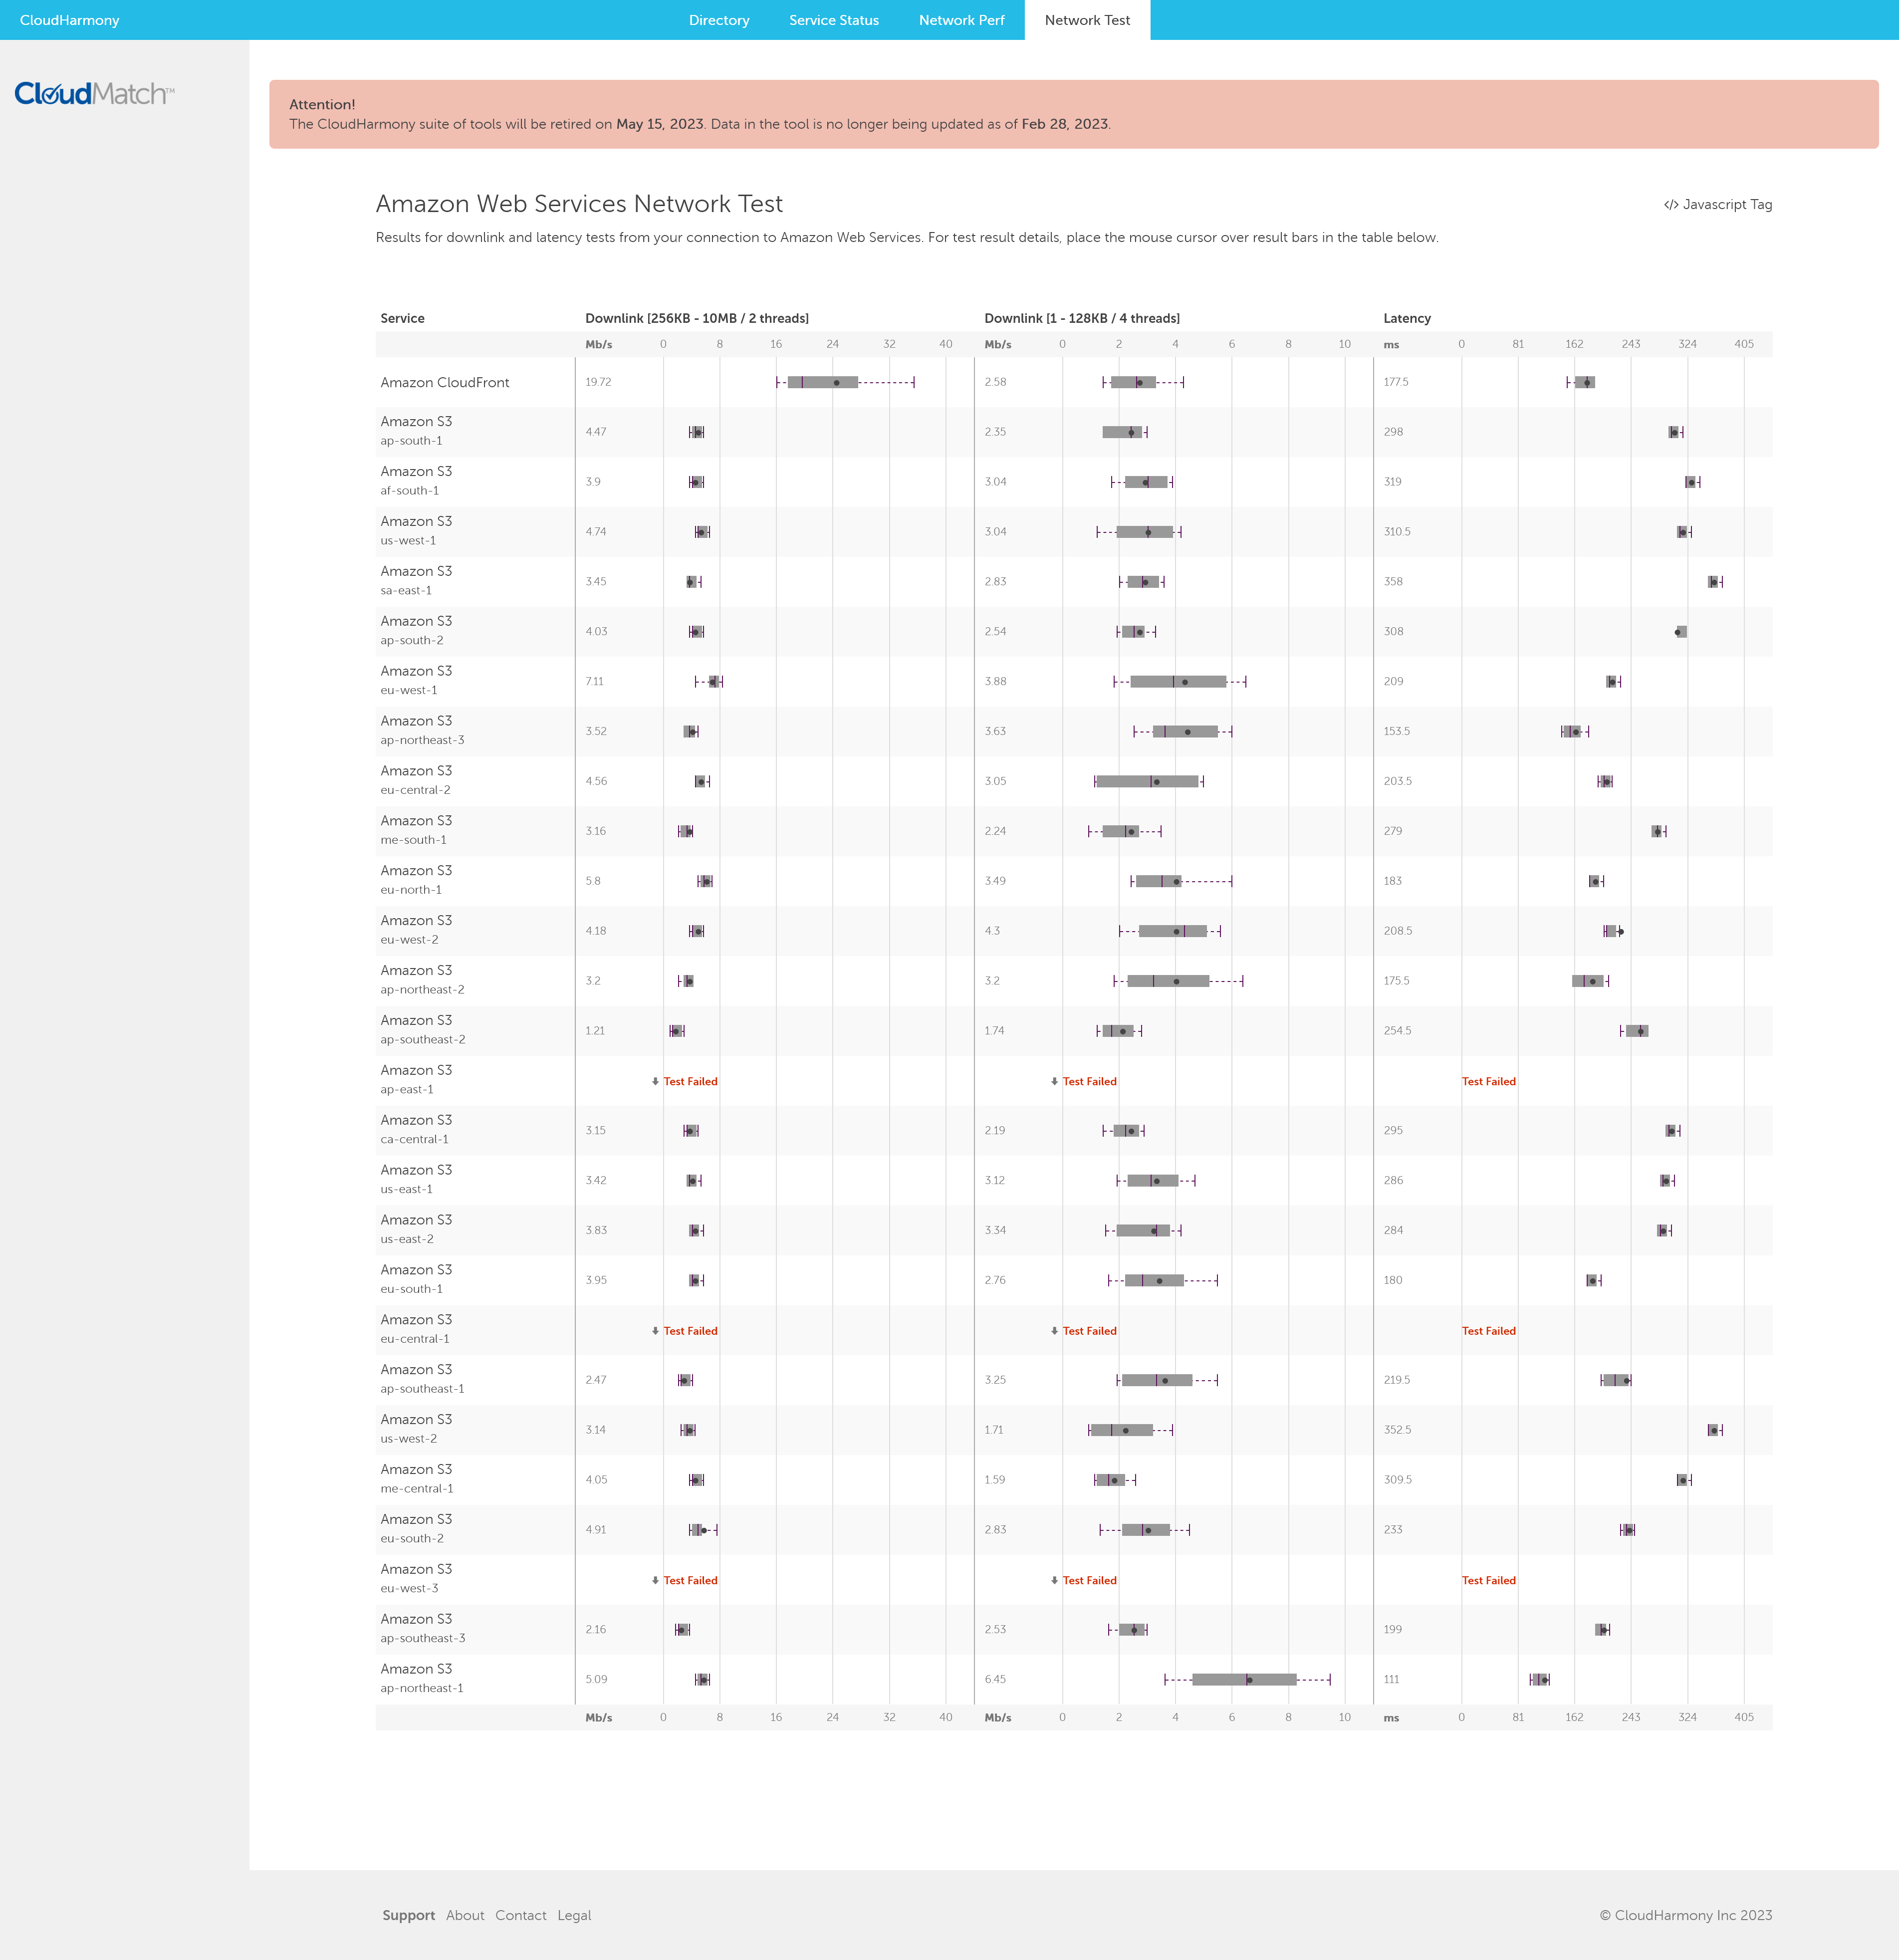Open the Directory tab
This screenshot has width=1899, height=1960.
point(719,20)
